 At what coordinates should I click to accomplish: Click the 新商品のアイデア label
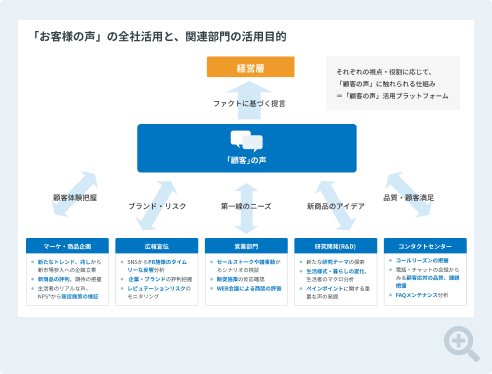[x=336, y=206]
